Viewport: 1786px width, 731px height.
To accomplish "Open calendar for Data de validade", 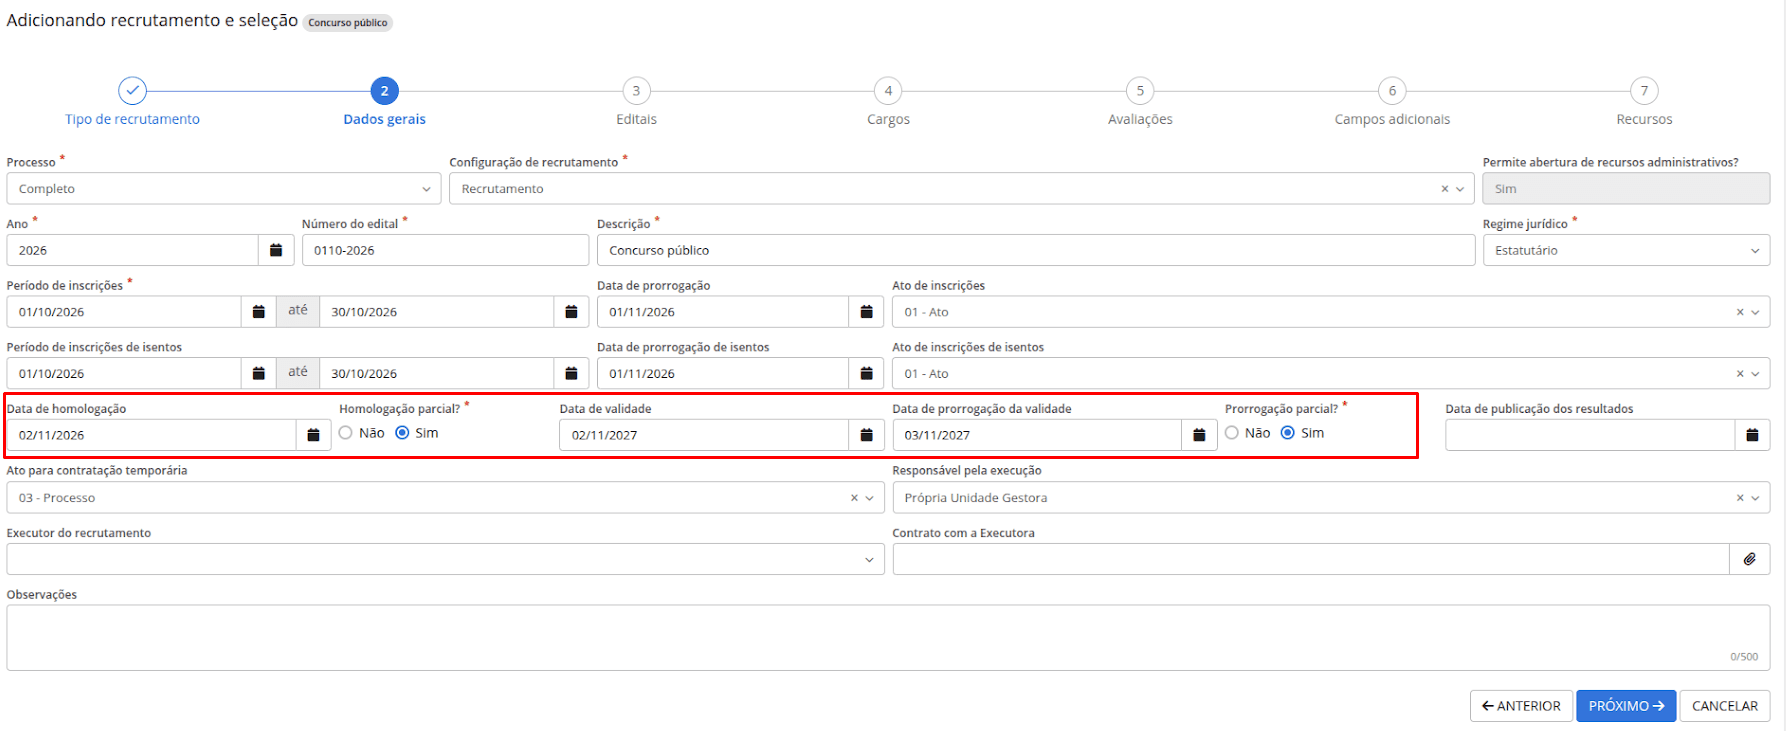I will click(866, 435).
